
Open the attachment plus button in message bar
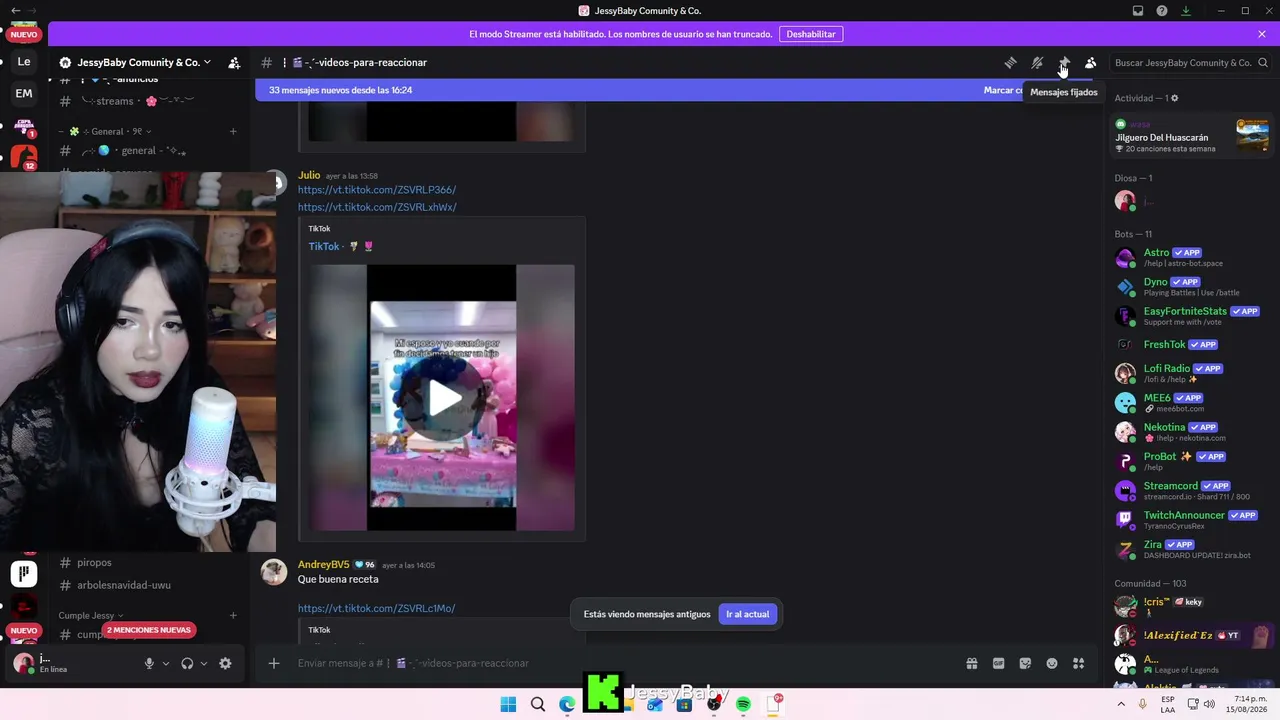[273, 663]
